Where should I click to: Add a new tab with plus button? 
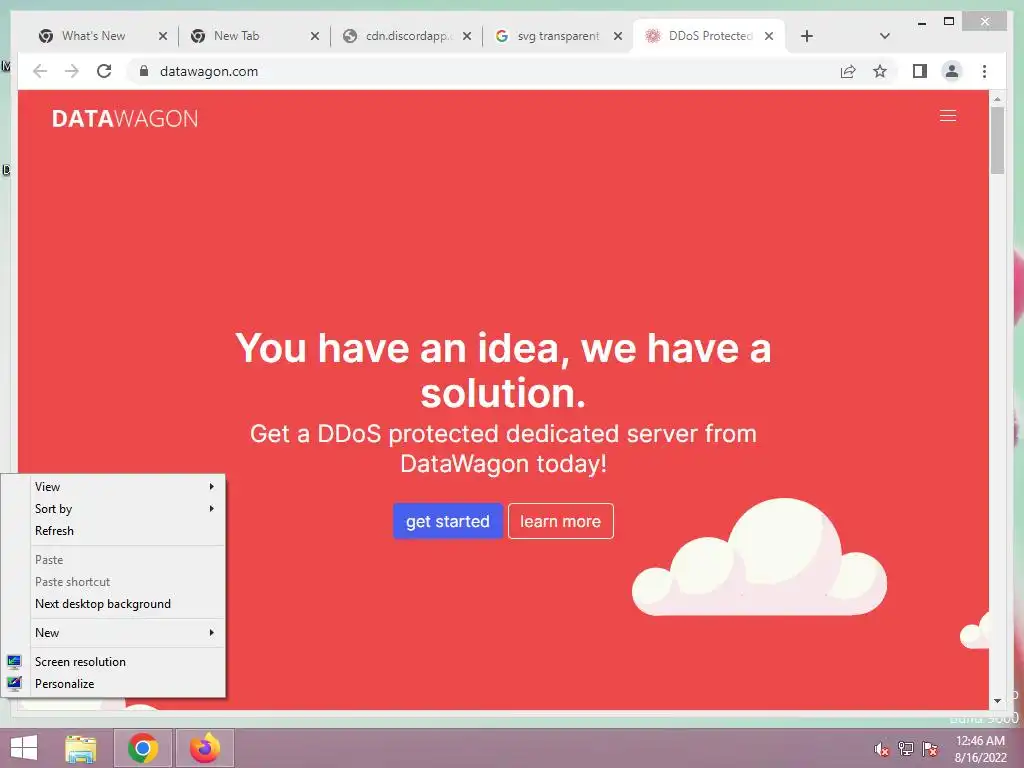click(x=807, y=36)
